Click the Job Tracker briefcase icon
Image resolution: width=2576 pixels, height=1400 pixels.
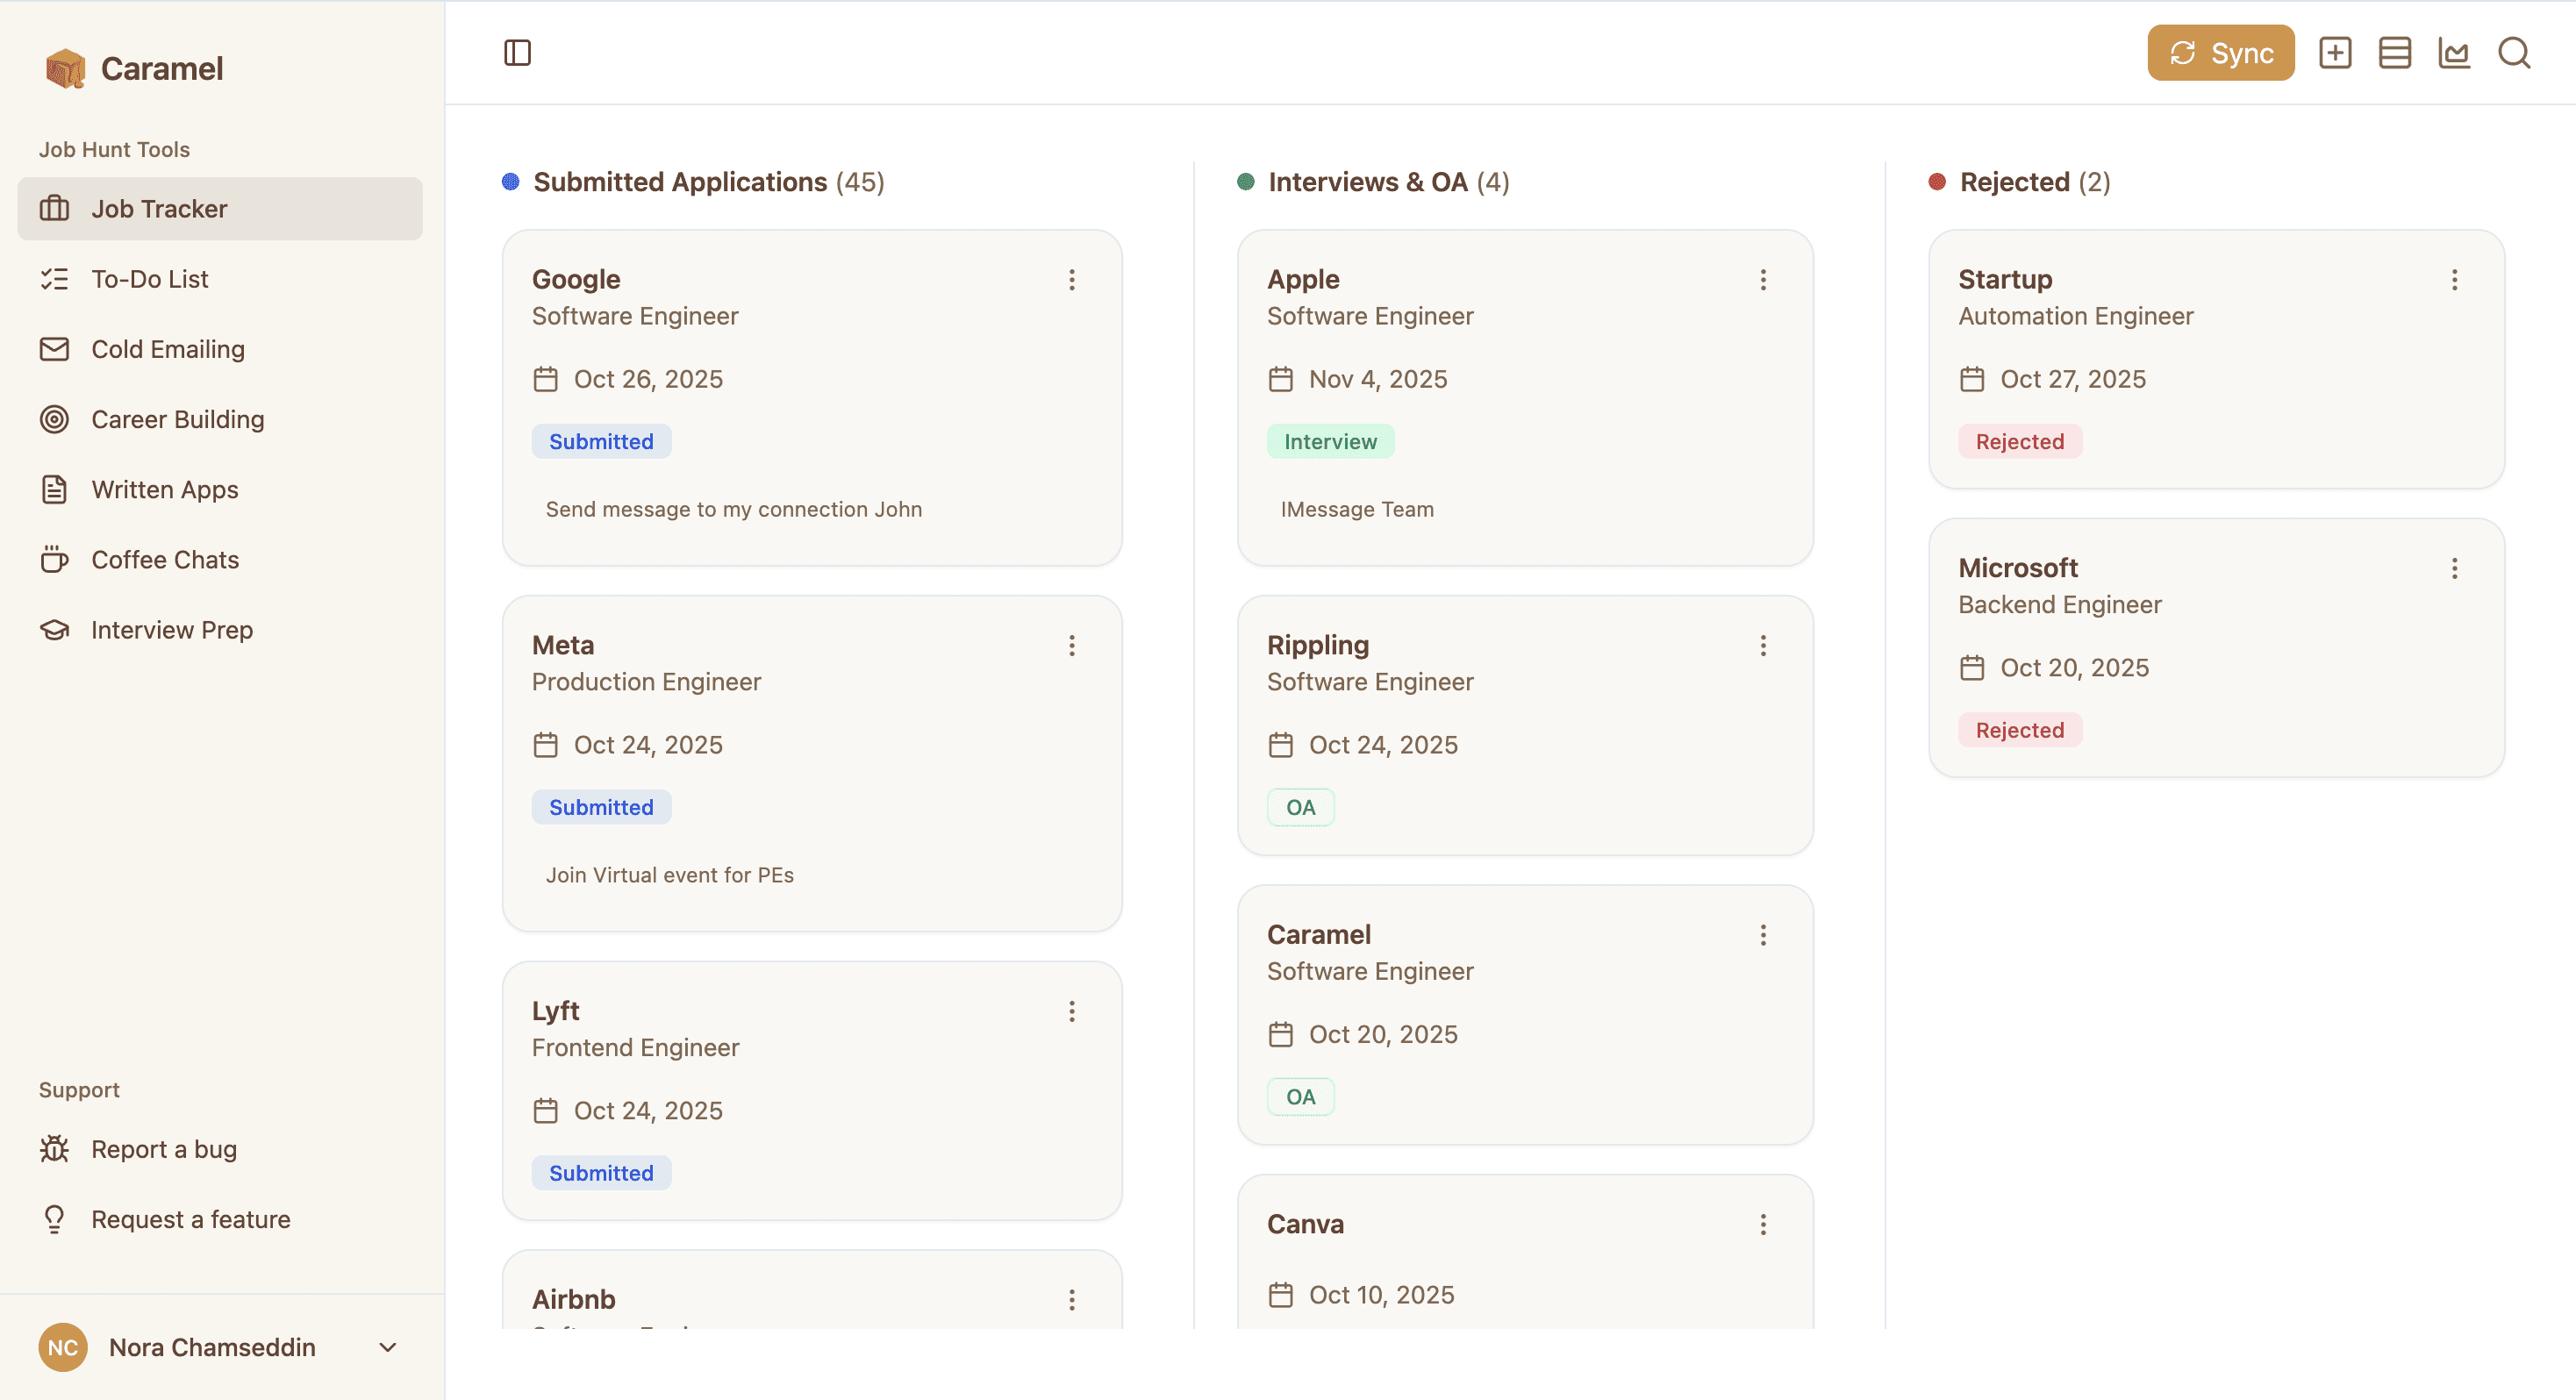click(54, 209)
